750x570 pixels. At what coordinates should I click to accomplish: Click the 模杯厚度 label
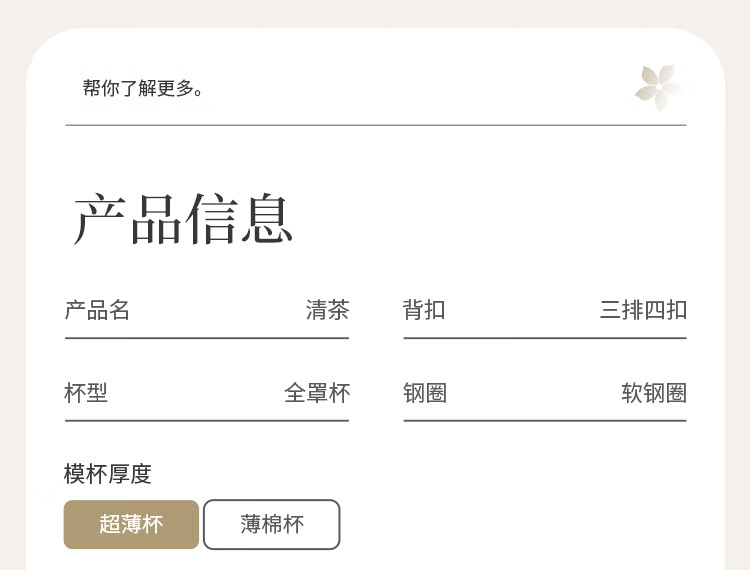(x=108, y=474)
